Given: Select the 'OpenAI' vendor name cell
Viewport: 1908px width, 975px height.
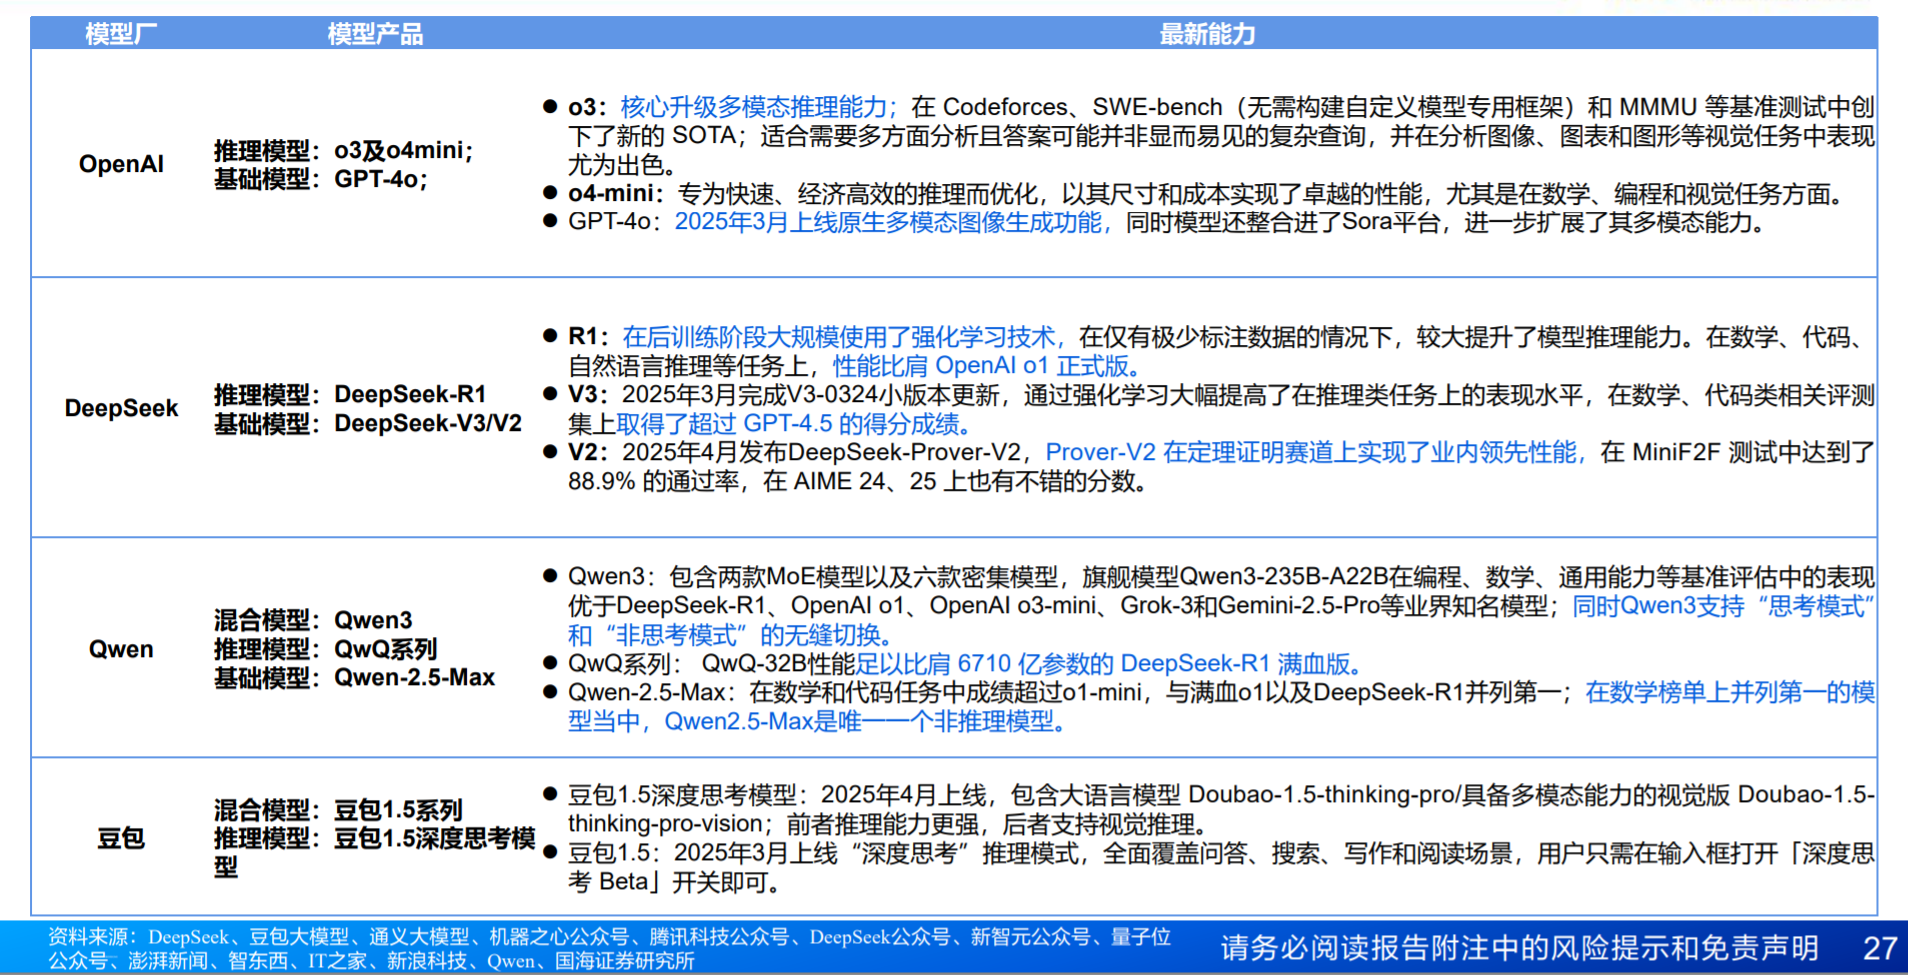Looking at the screenshot, I should (121, 164).
